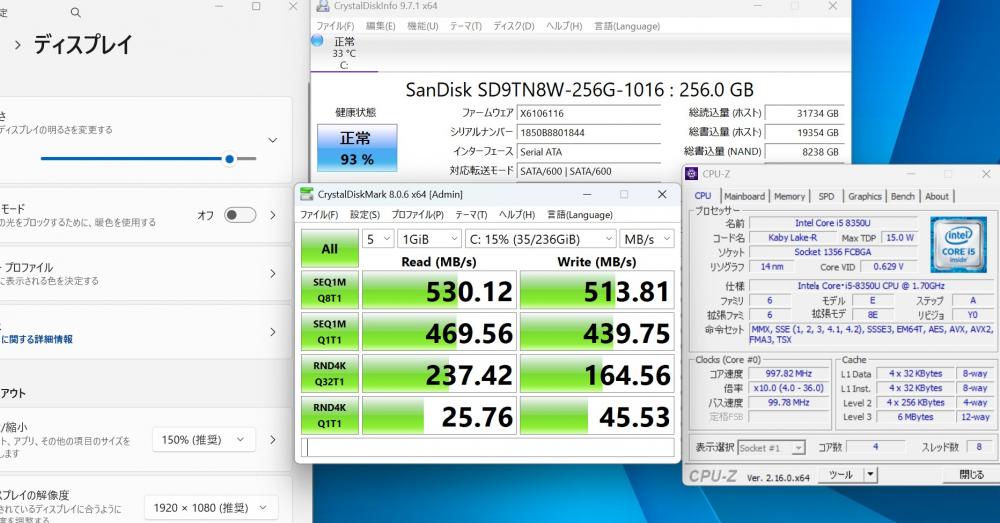Open custom scaling page chevron
The height and width of the screenshot is (523, 1000).
coord(273,439)
